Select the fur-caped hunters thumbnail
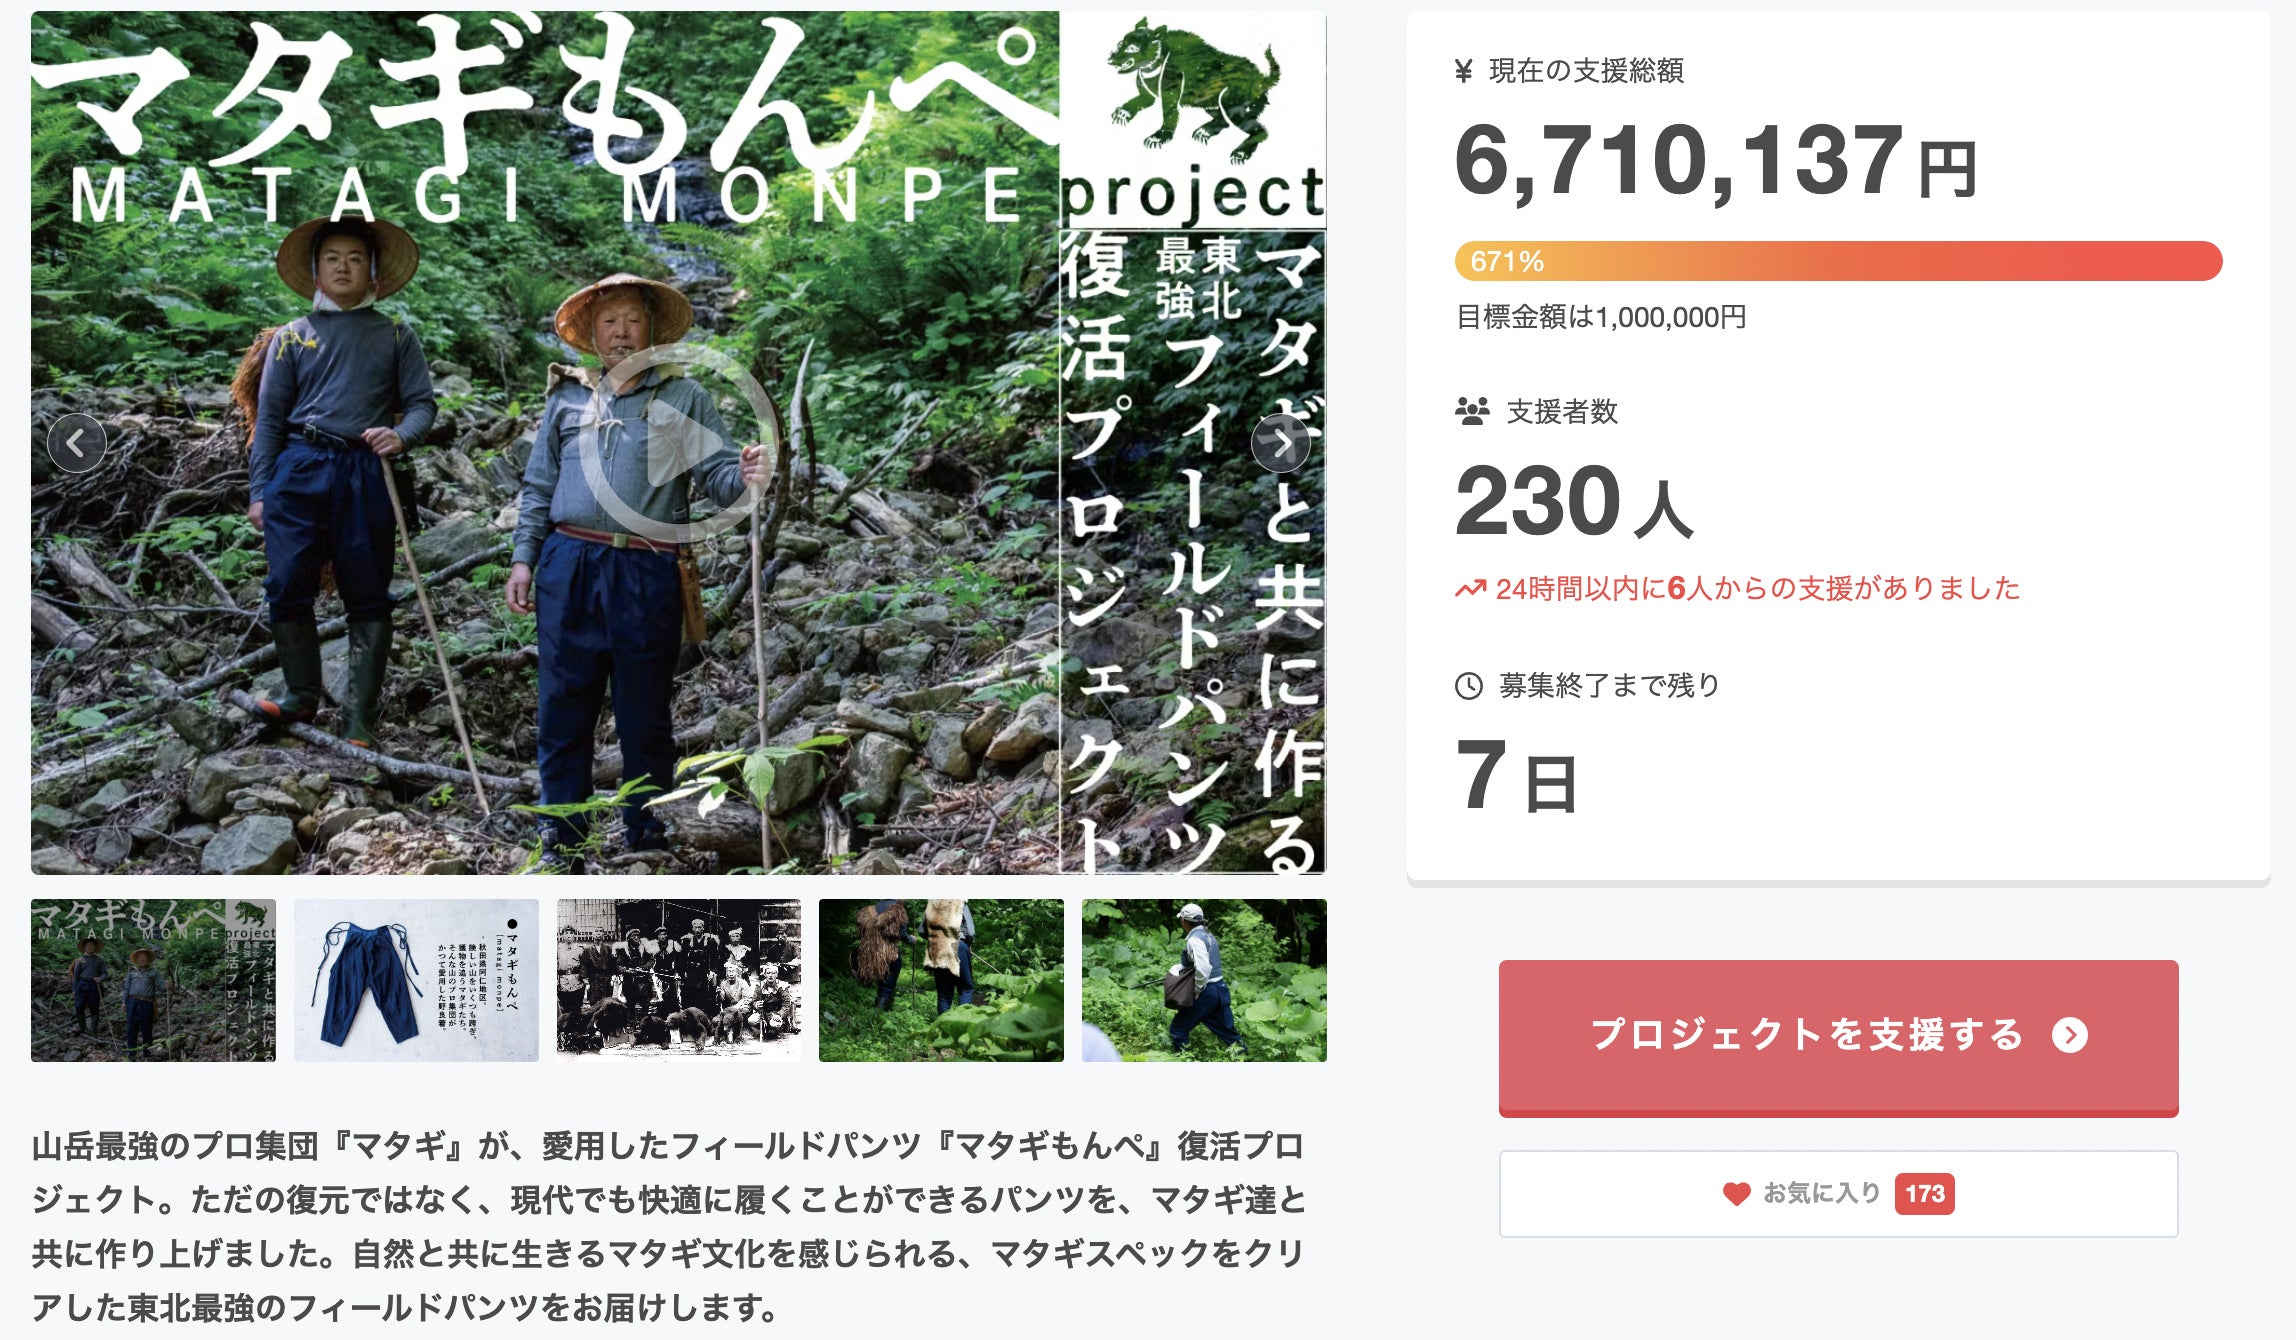The width and height of the screenshot is (2296, 1340). click(x=941, y=980)
